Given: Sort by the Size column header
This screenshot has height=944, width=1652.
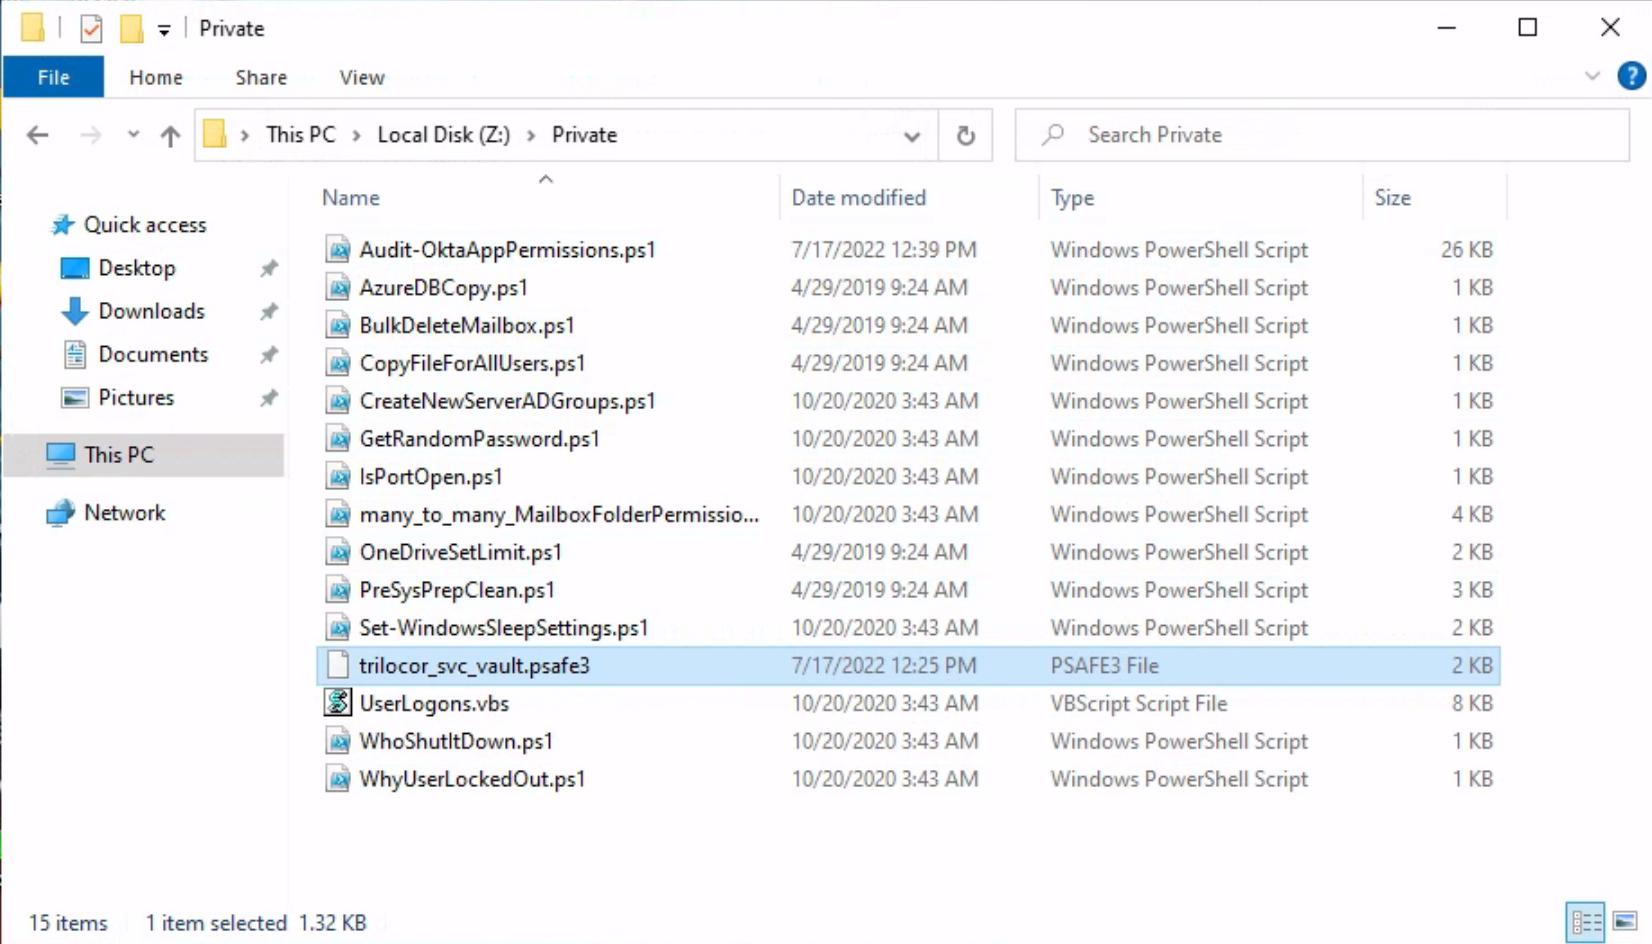Looking at the screenshot, I should pos(1392,198).
